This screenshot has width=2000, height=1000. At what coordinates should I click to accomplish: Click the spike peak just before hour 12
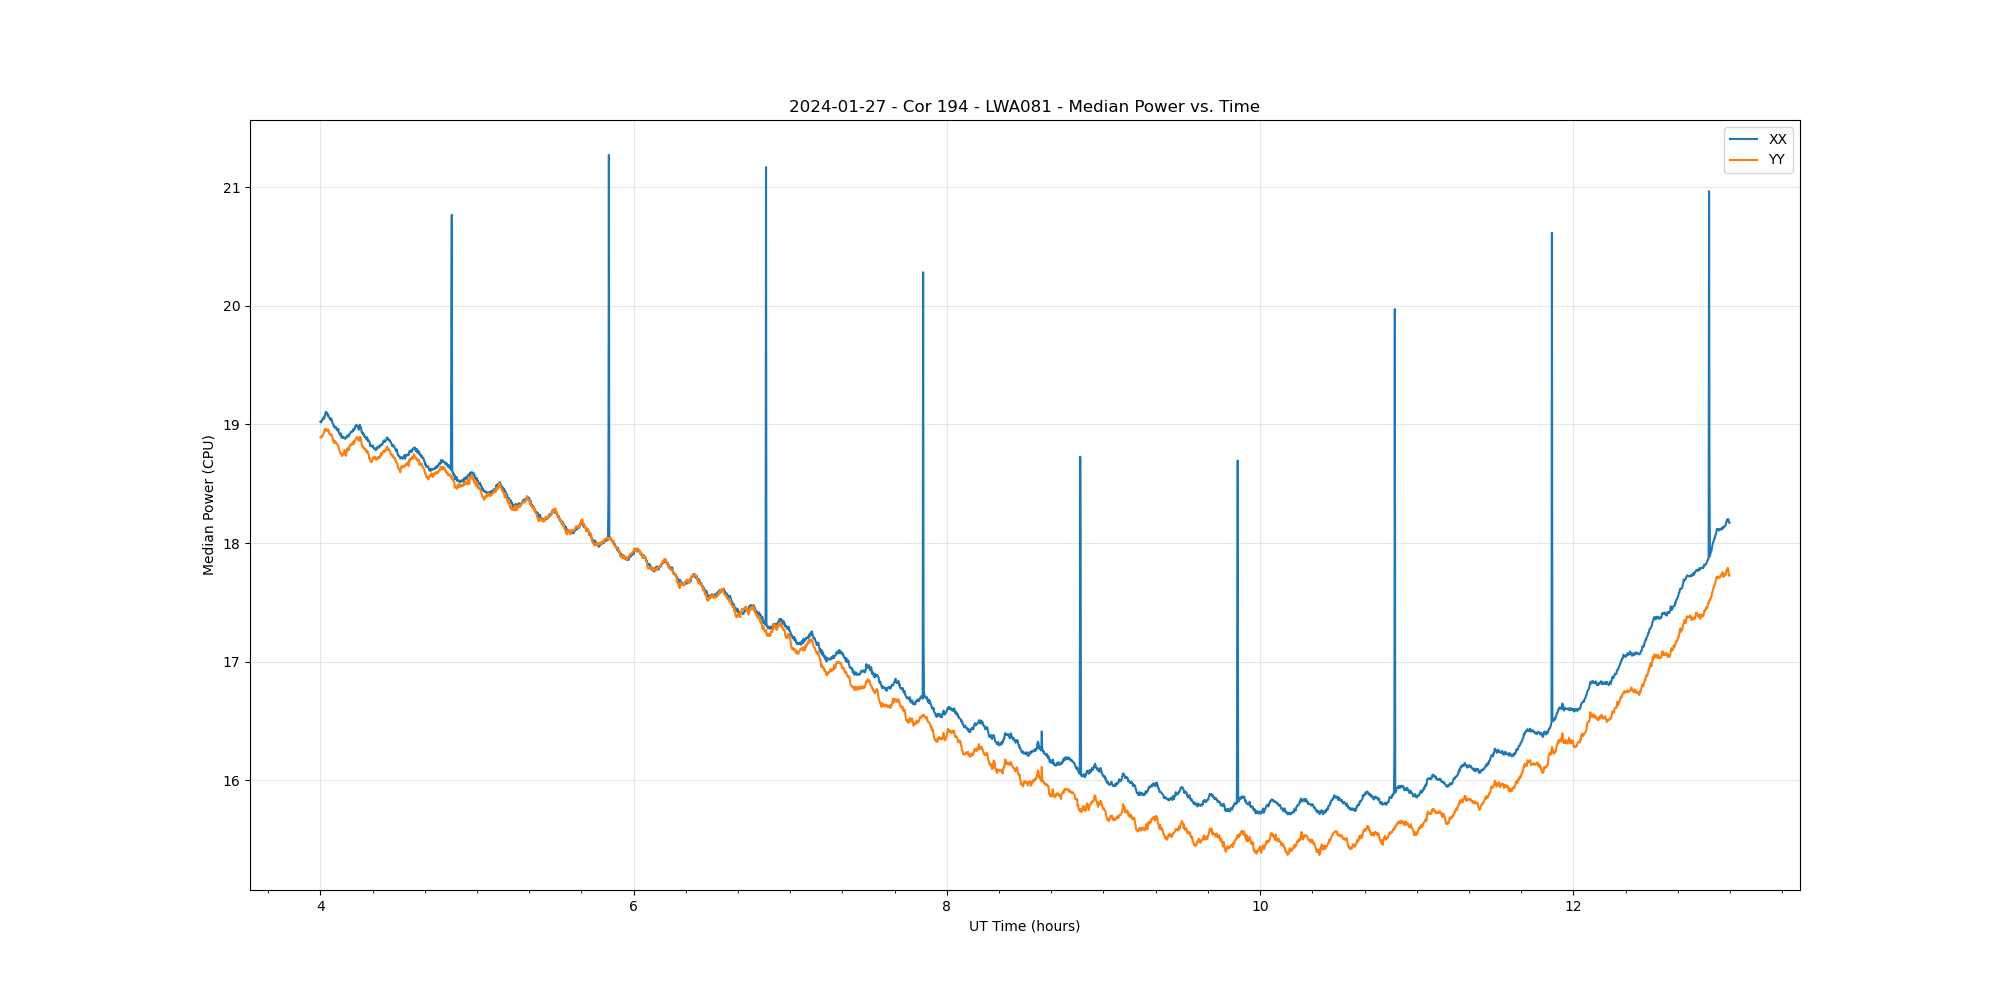tap(1552, 234)
